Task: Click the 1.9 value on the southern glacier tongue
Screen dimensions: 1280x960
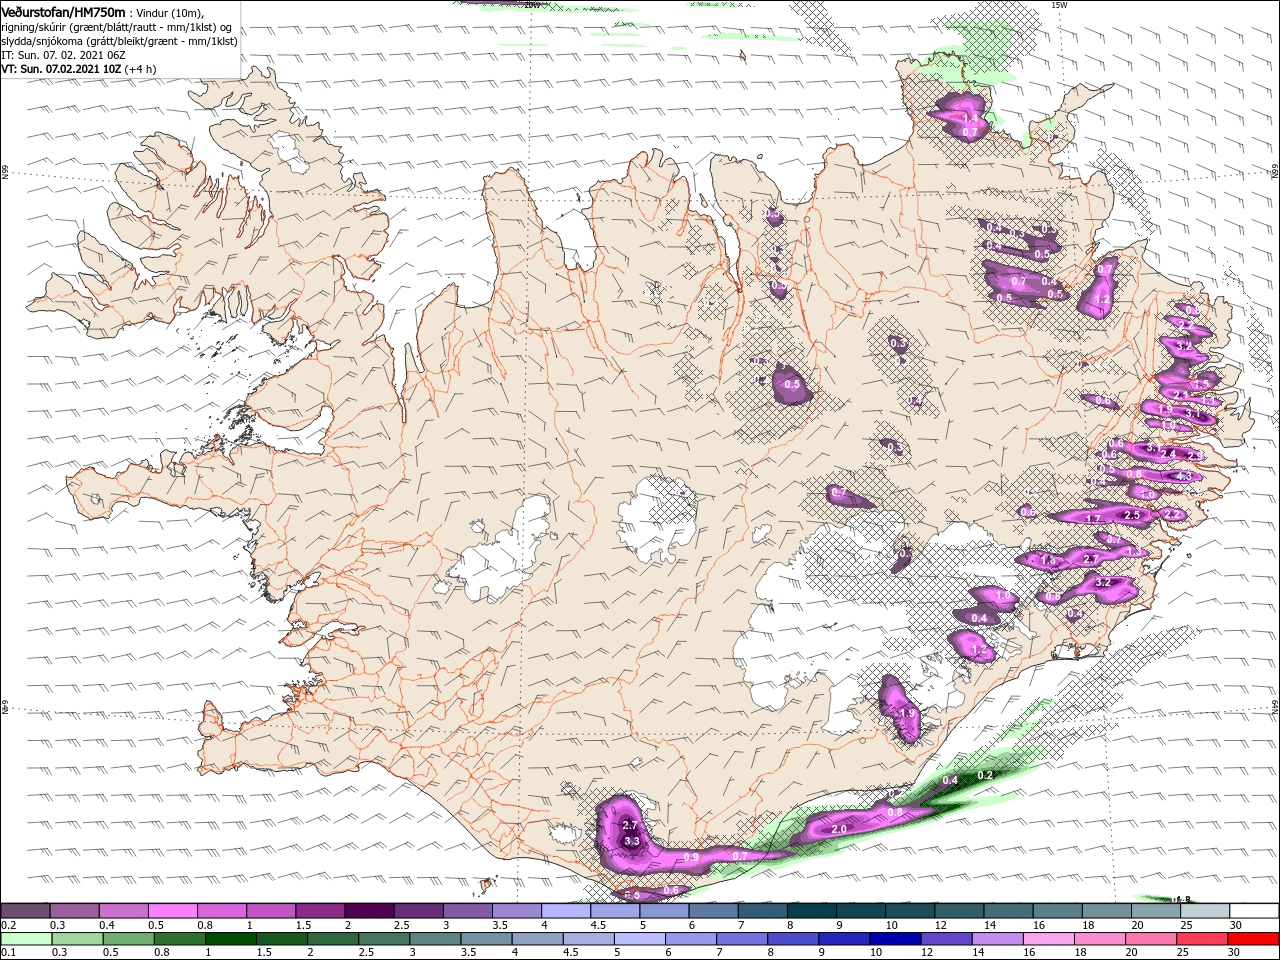Action: click(908, 713)
